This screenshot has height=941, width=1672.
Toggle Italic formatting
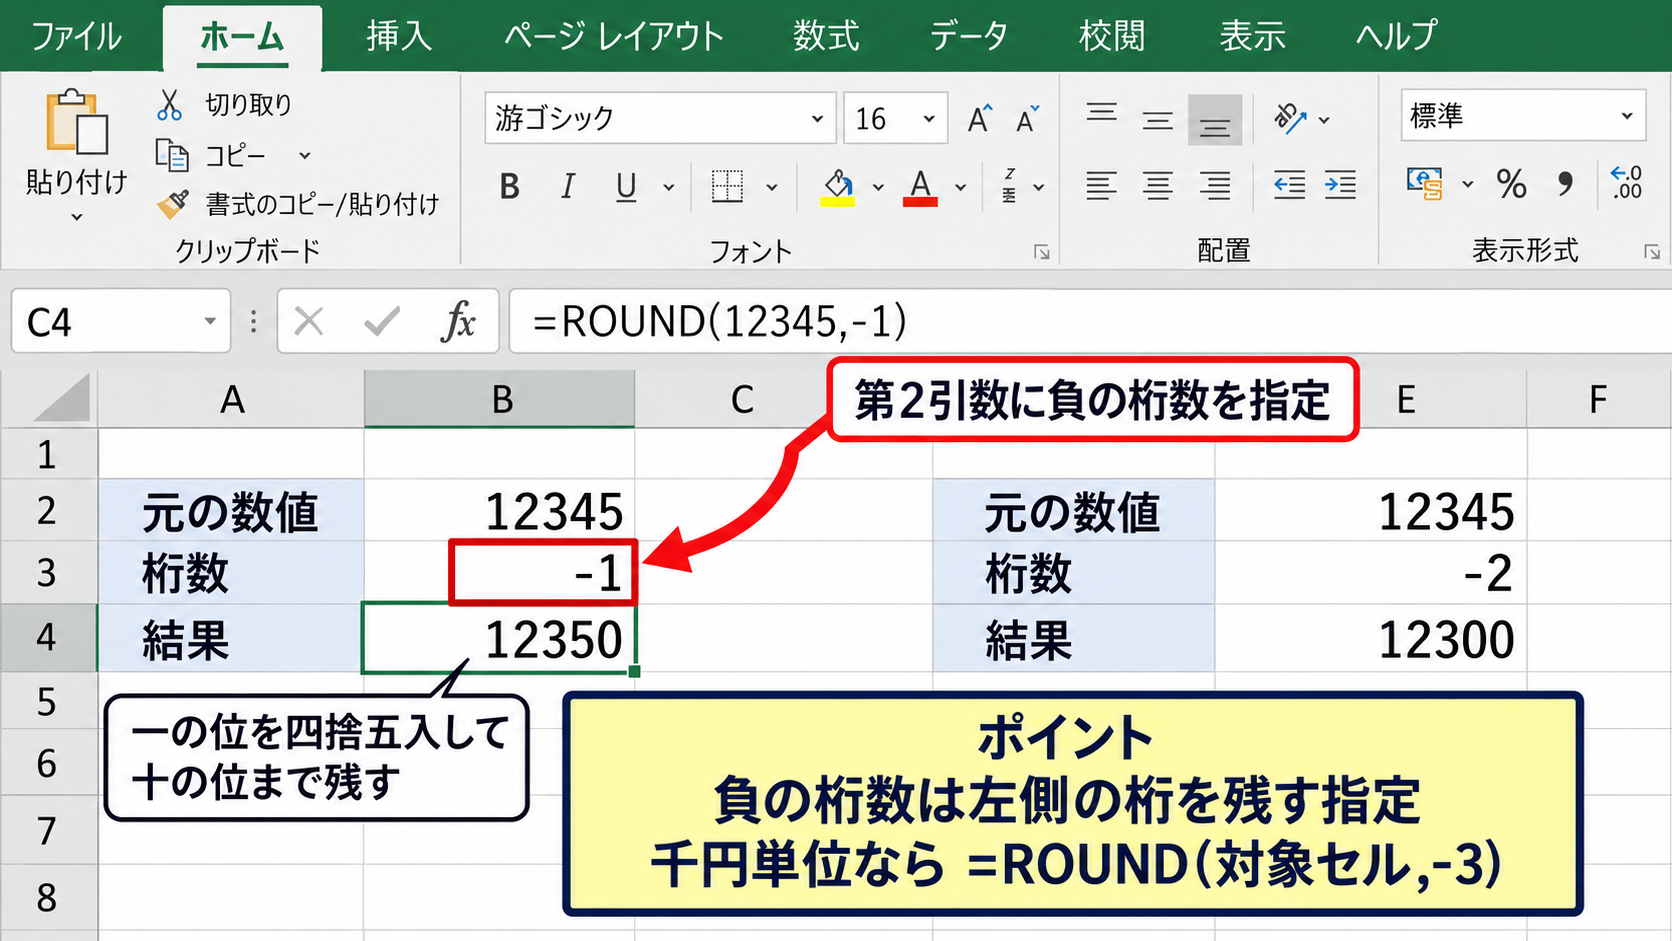pos(568,186)
